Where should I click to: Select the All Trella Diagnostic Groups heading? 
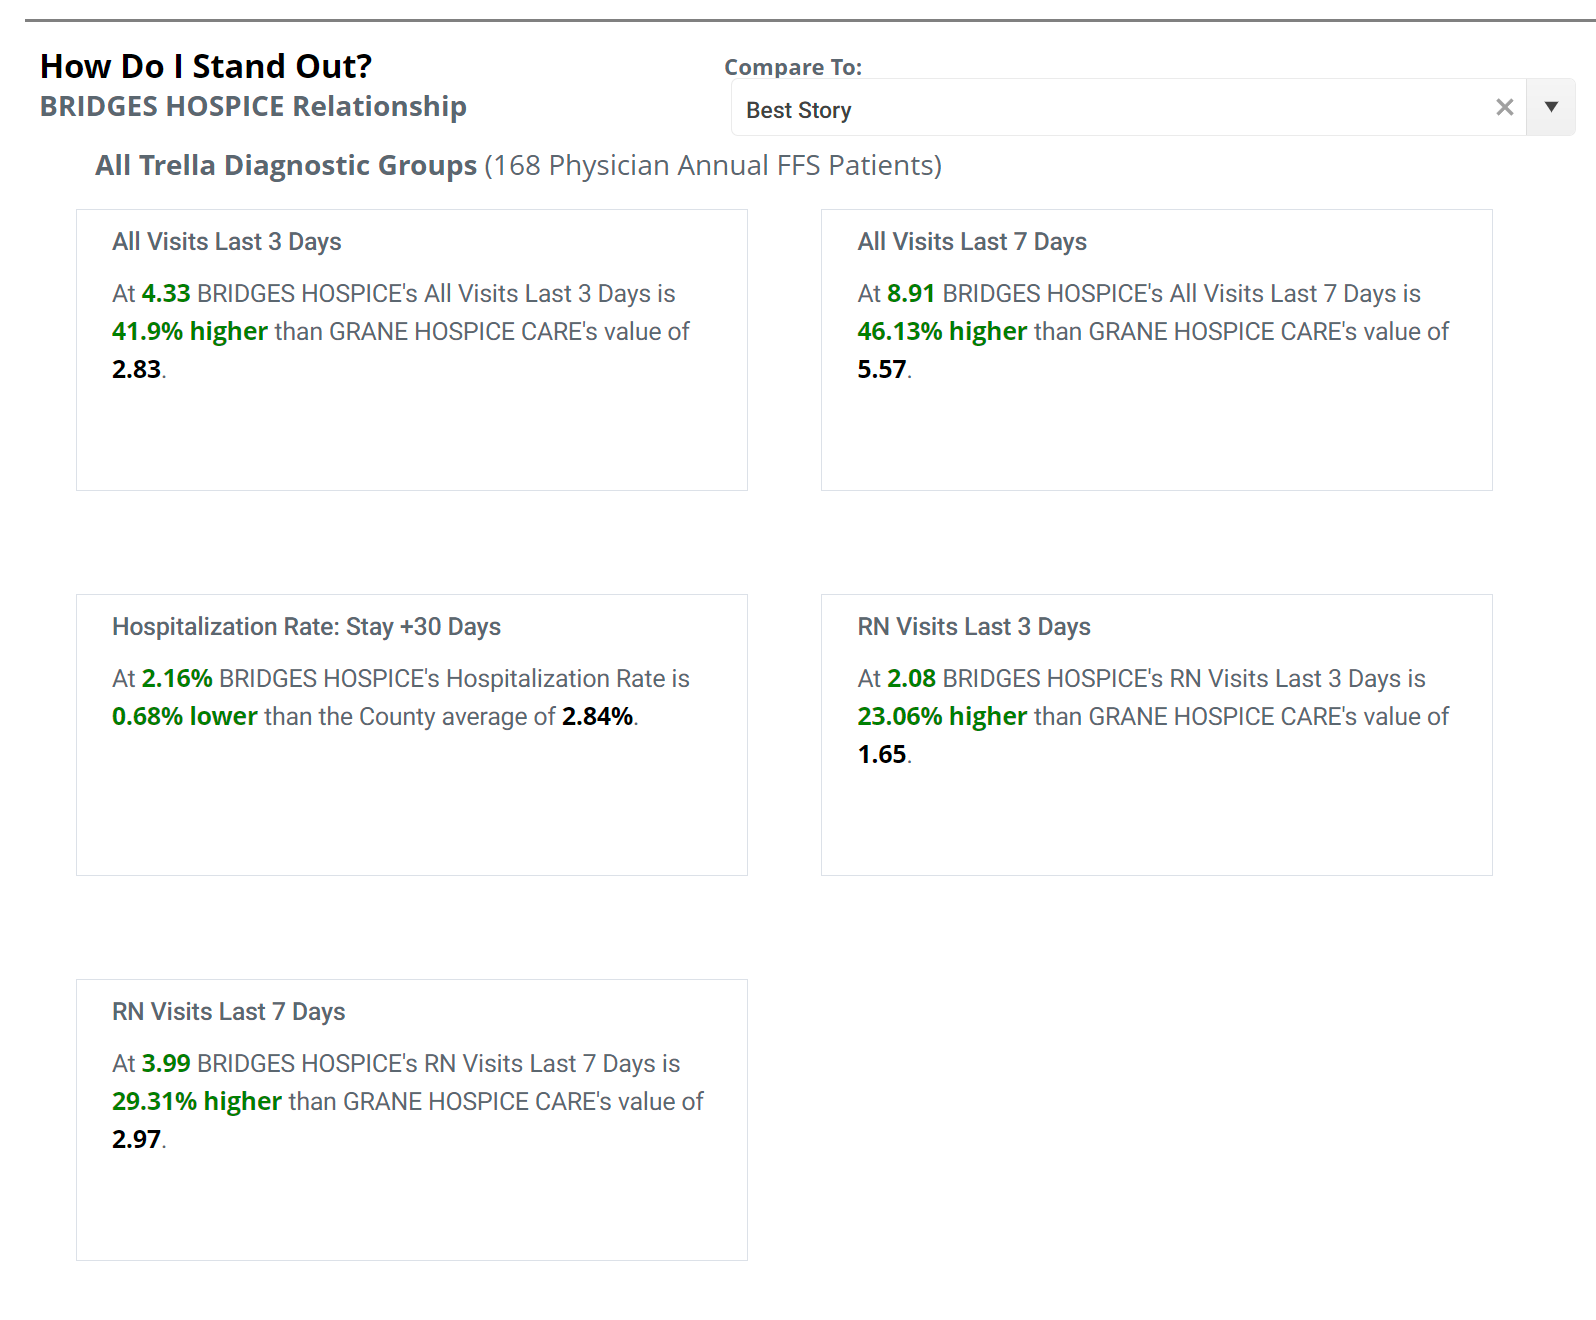[286, 165]
